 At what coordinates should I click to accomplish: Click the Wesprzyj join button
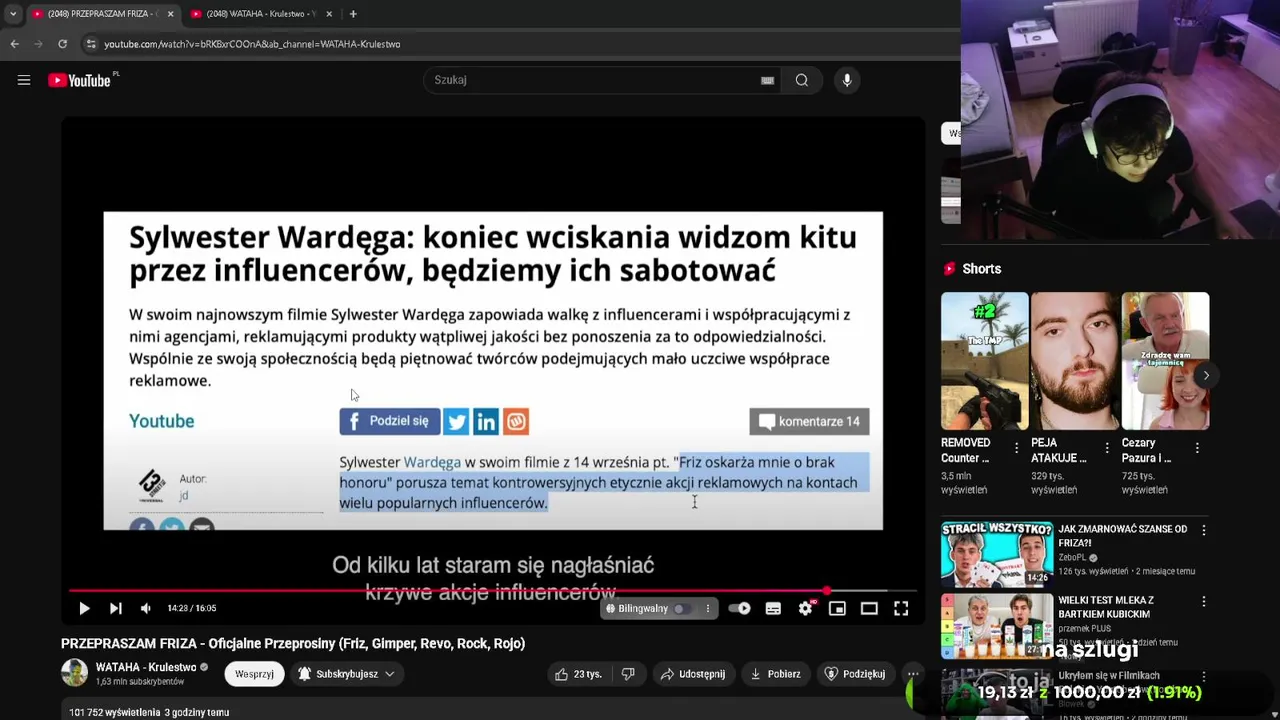[254, 674]
